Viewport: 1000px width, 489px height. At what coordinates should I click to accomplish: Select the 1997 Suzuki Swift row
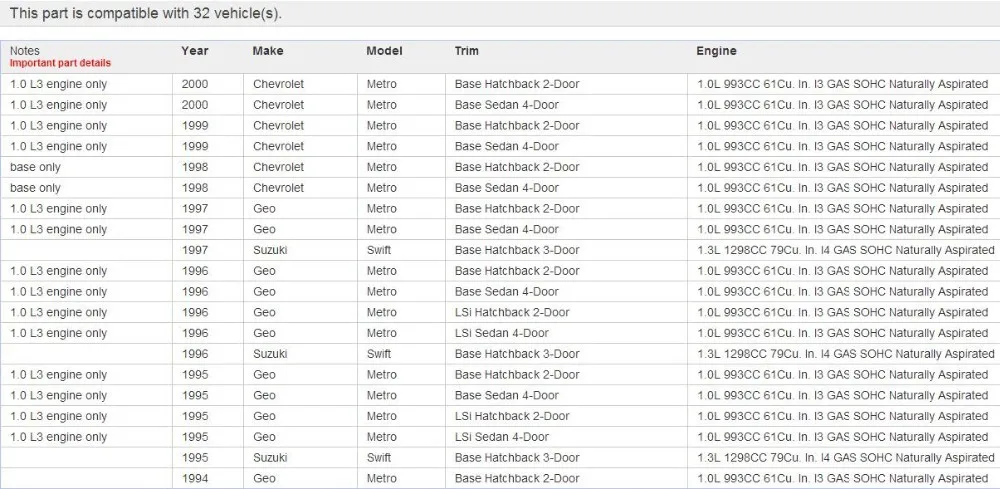coord(500,250)
